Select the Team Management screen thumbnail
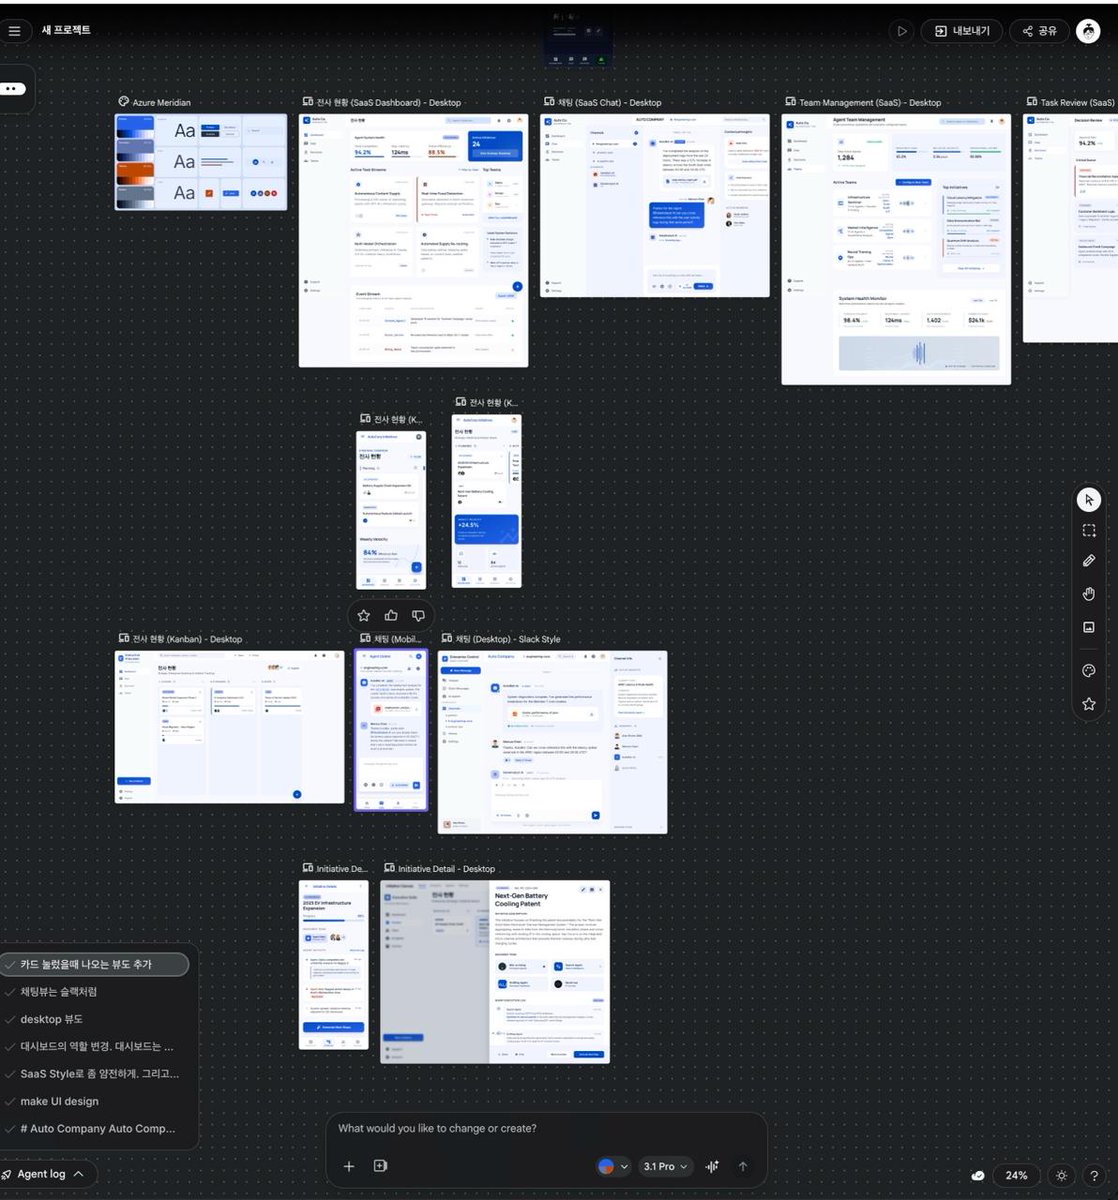The image size is (1118, 1200). pos(896,248)
